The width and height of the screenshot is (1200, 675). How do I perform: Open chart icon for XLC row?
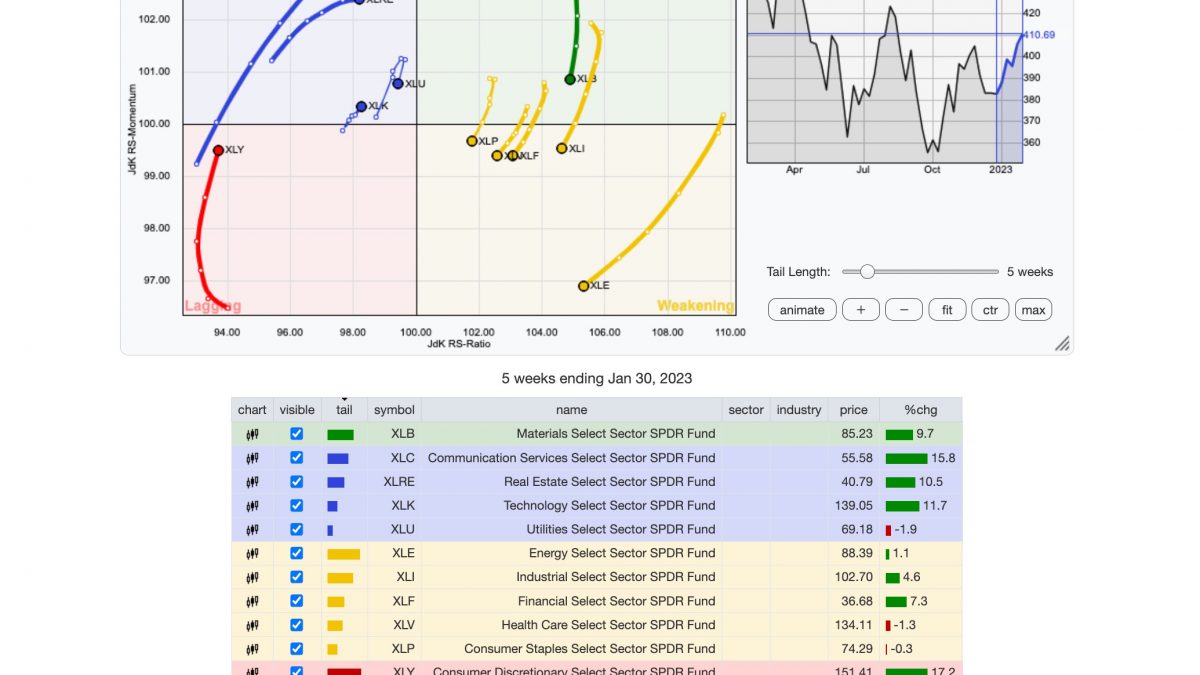click(252, 458)
